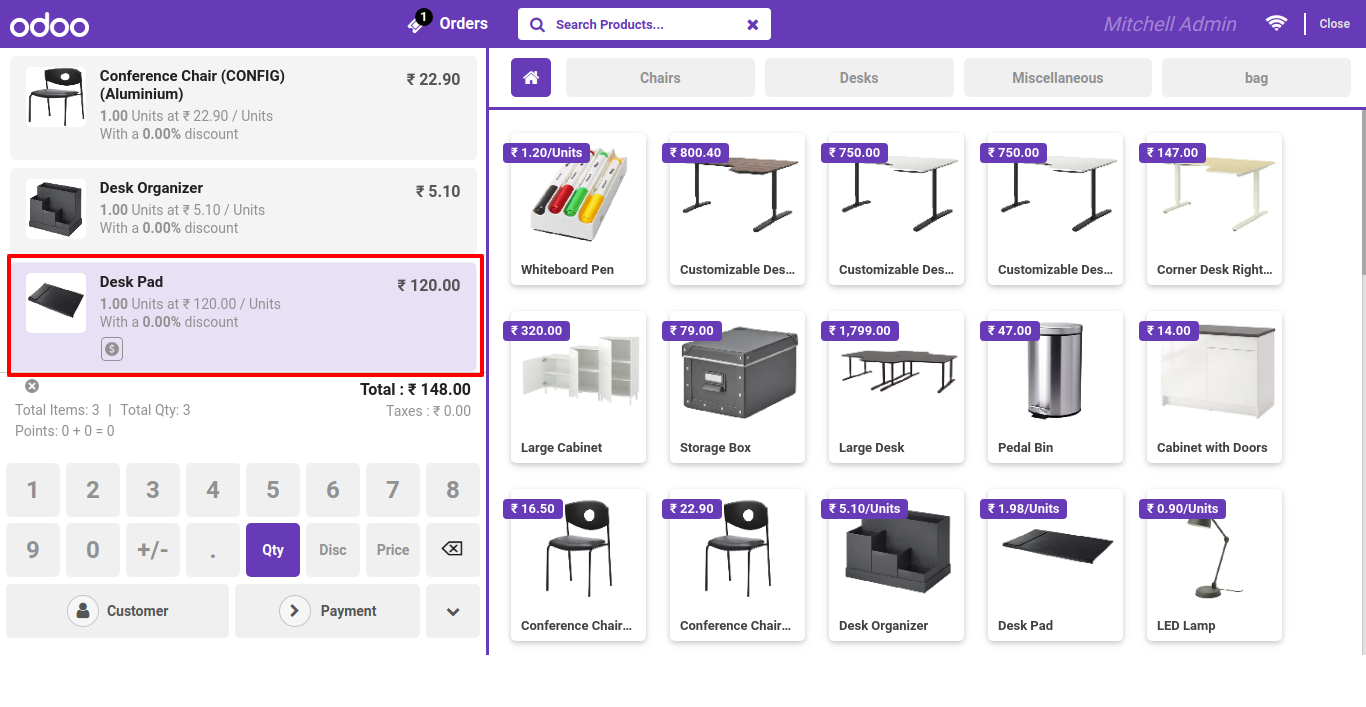Viewport: 1366px width, 707px height.
Task: Add Cabinet with Doors product
Action: tap(1214, 387)
